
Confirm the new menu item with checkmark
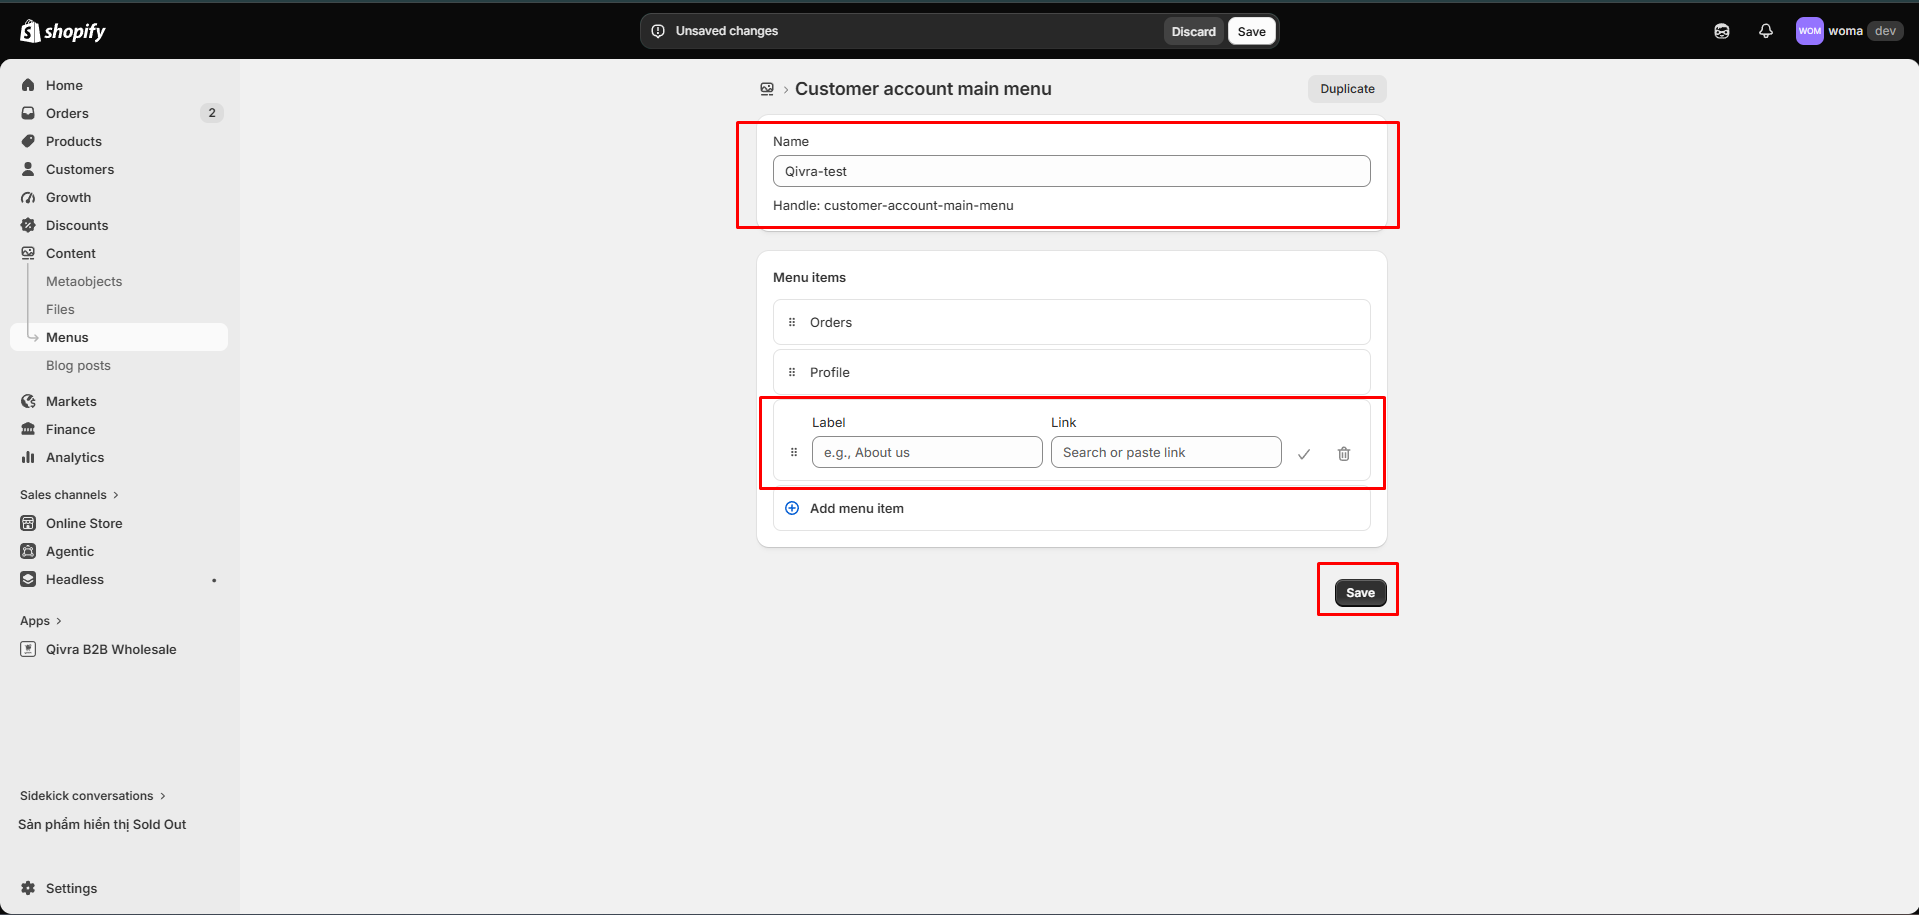tap(1304, 454)
